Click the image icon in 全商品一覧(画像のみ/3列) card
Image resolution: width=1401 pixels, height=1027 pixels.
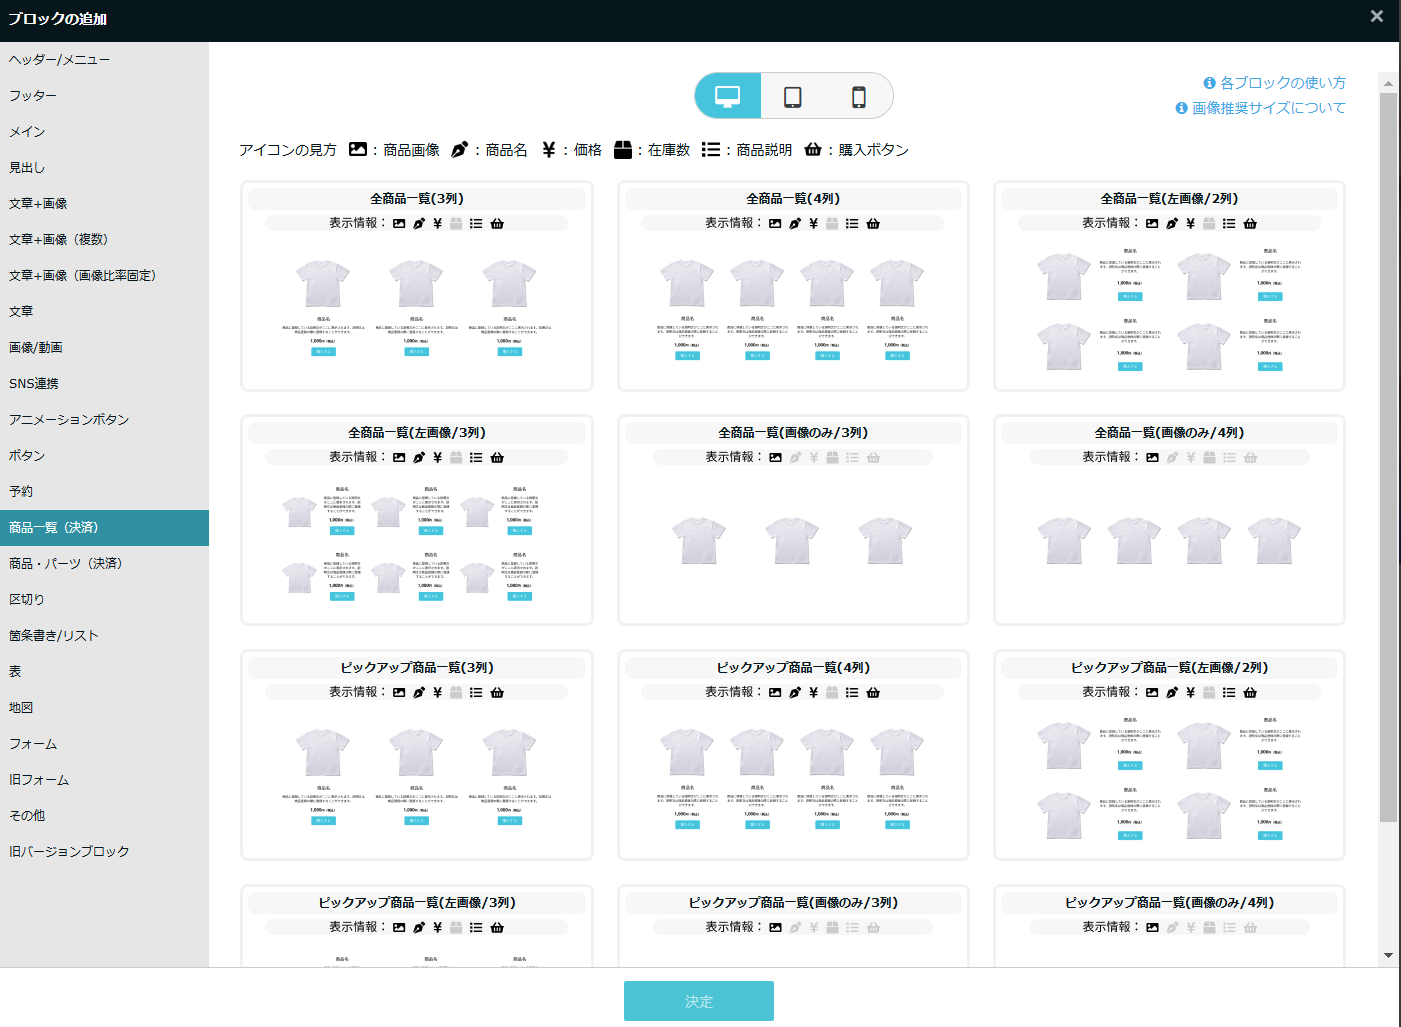(x=775, y=458)
